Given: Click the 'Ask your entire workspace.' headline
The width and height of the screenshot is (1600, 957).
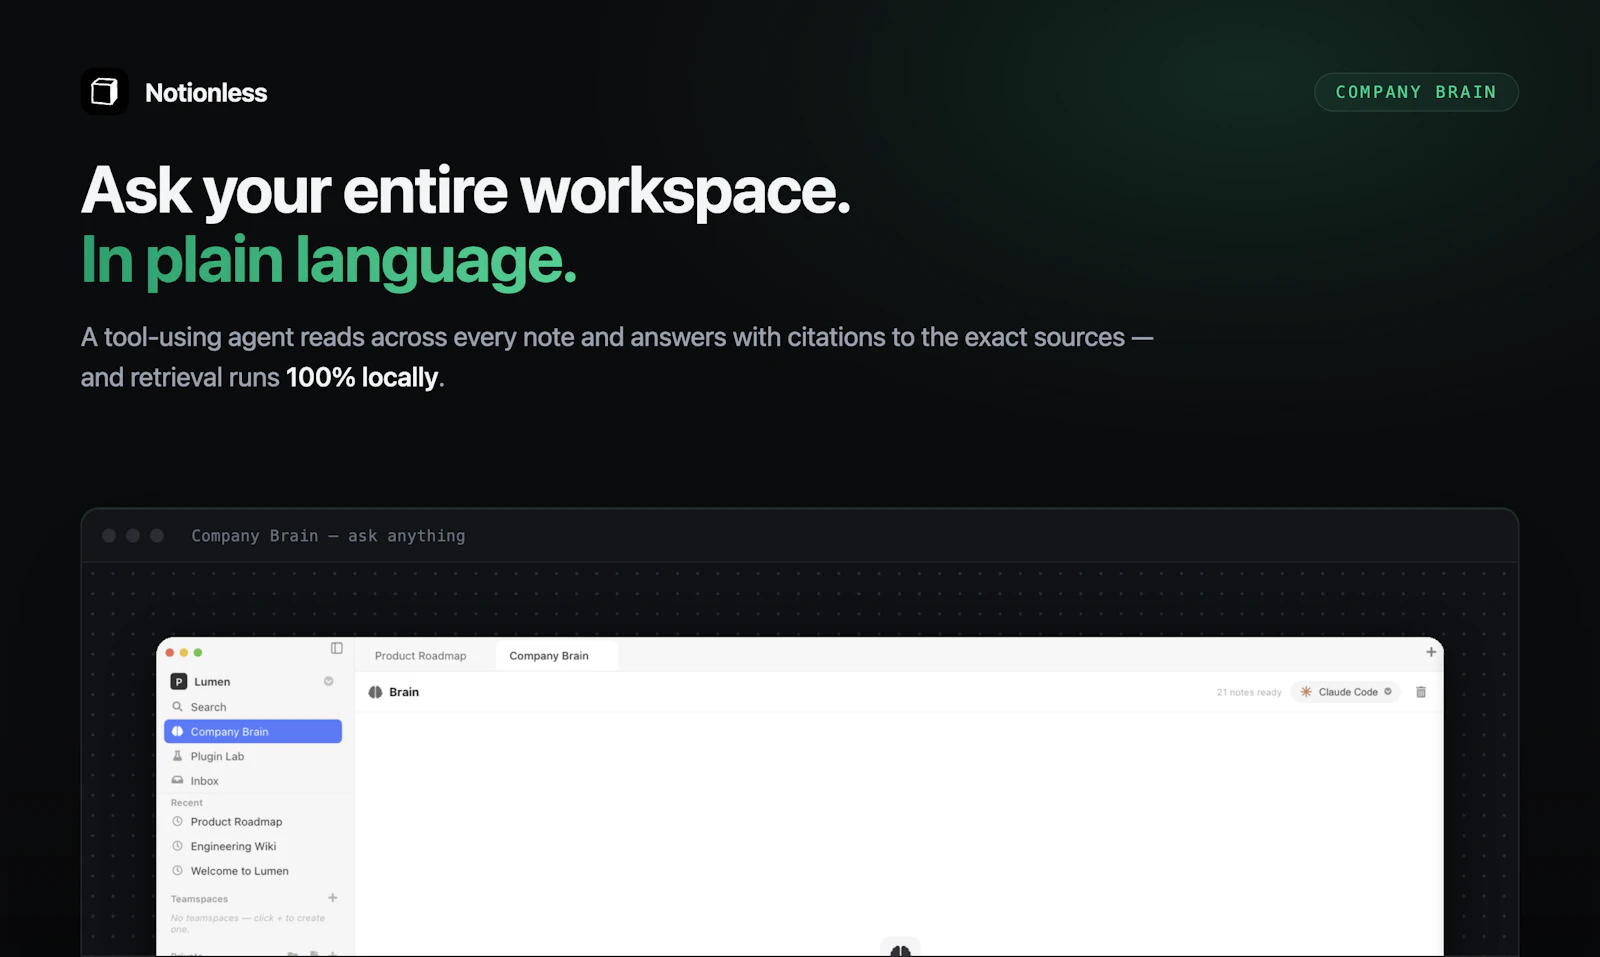Looking at the screenshot, I should [466, 191].
